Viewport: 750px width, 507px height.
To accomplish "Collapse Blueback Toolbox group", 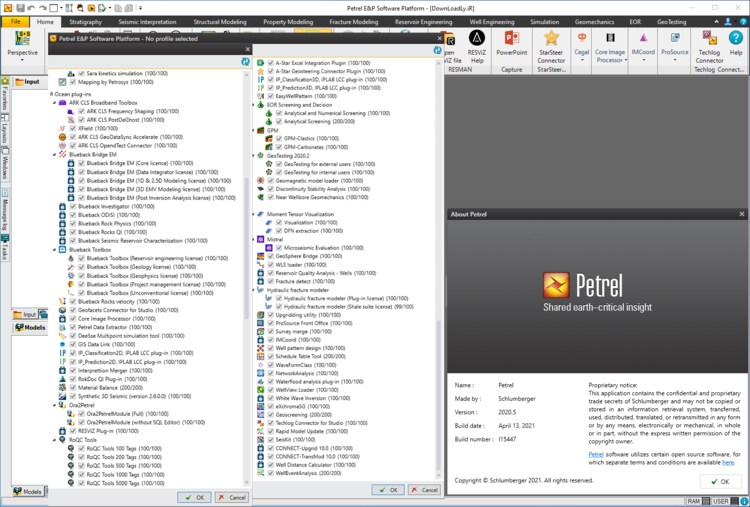I will (55, 250).
